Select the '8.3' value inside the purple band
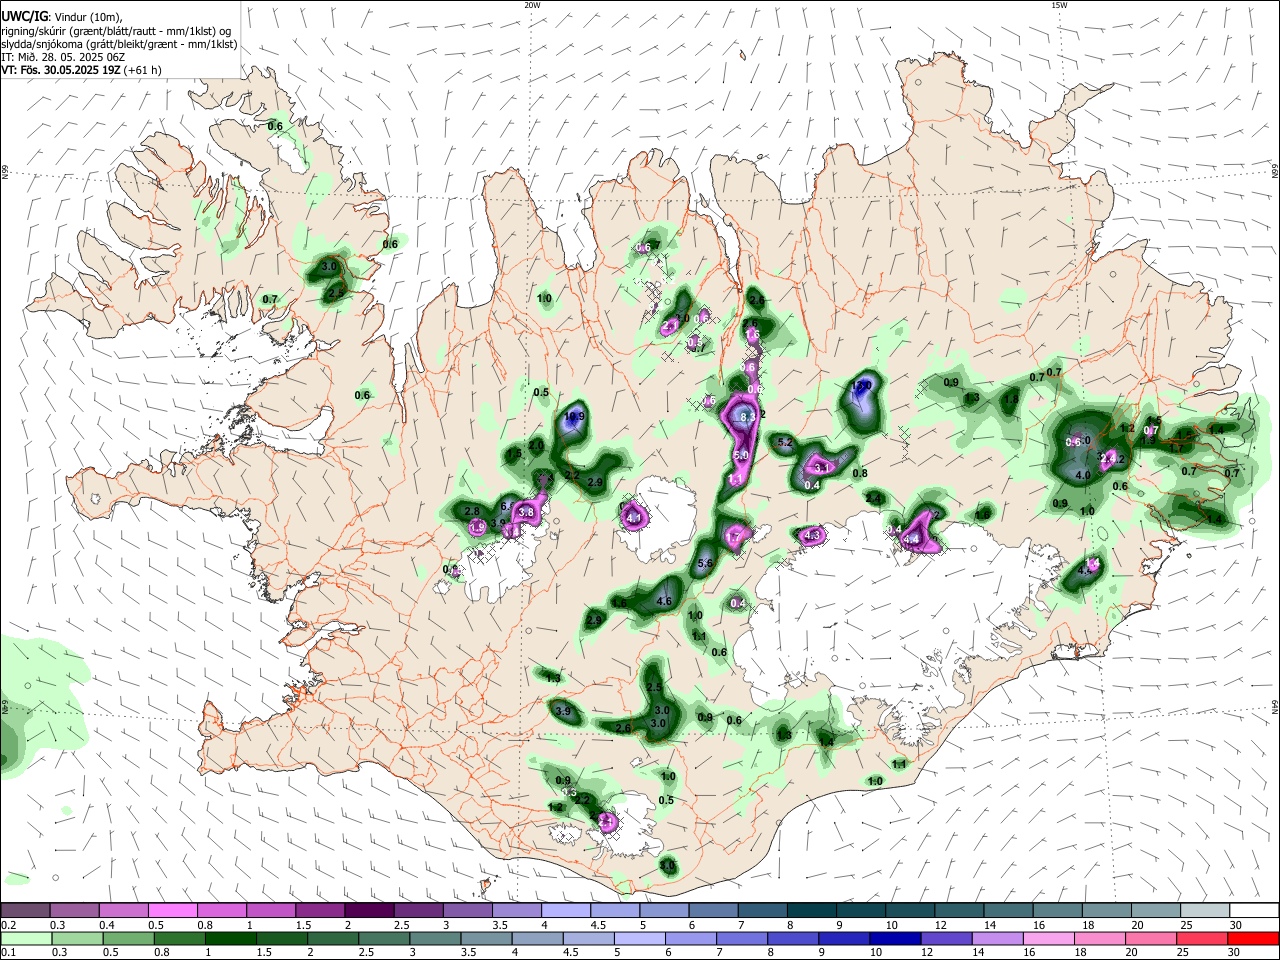 (746, 416)
